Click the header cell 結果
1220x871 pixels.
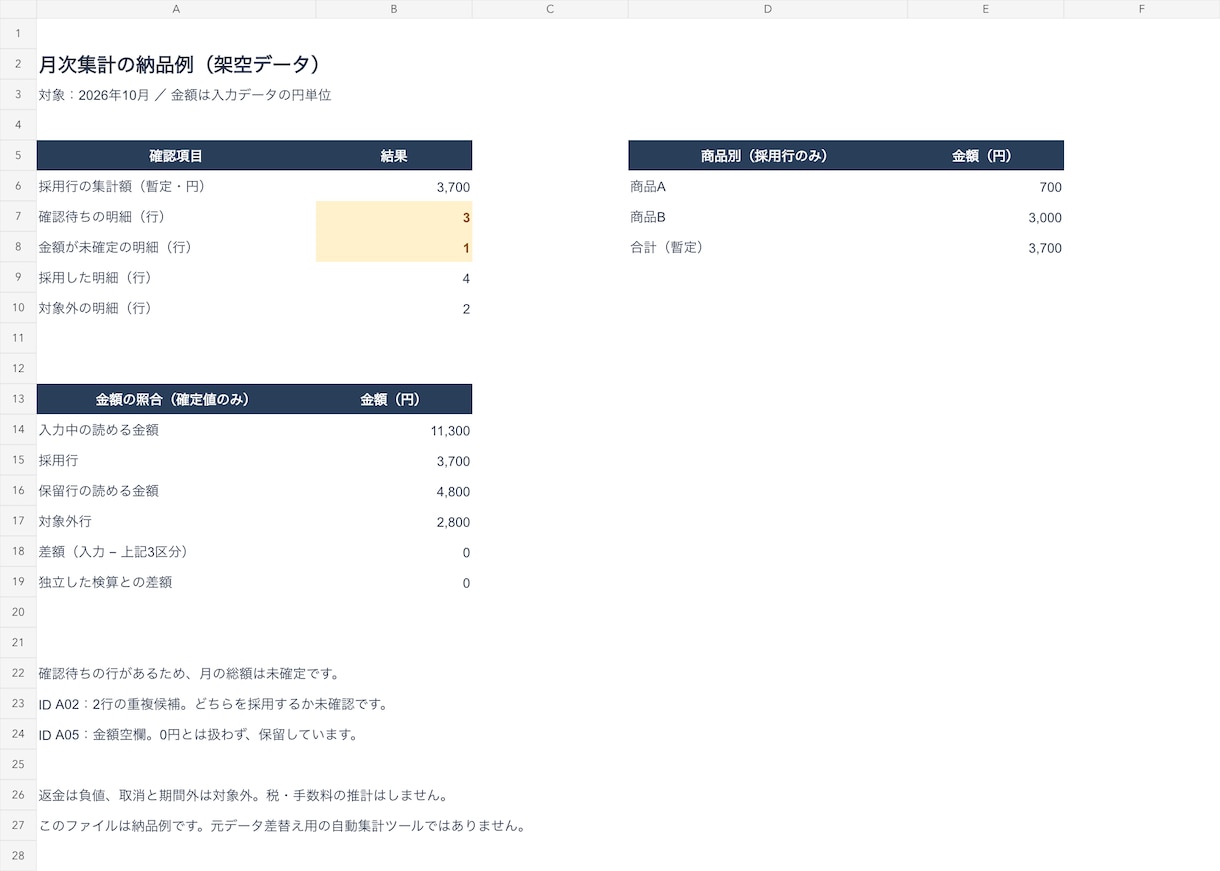394,155
